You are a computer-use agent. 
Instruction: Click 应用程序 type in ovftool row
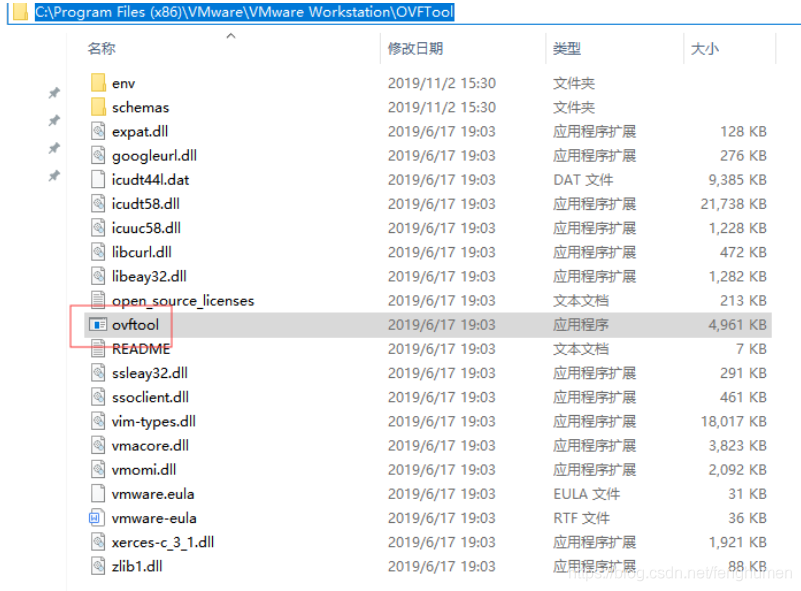[581, 324]
